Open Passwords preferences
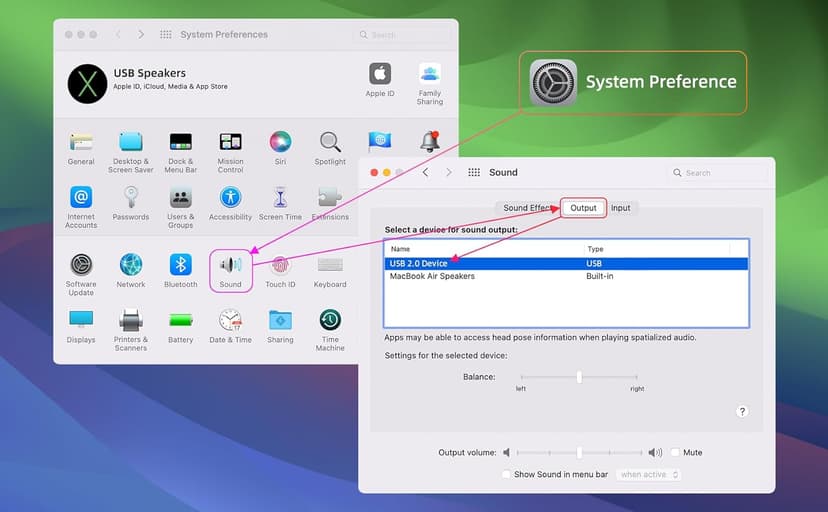This screenshot has width=828, height=512. pos(130,197)
